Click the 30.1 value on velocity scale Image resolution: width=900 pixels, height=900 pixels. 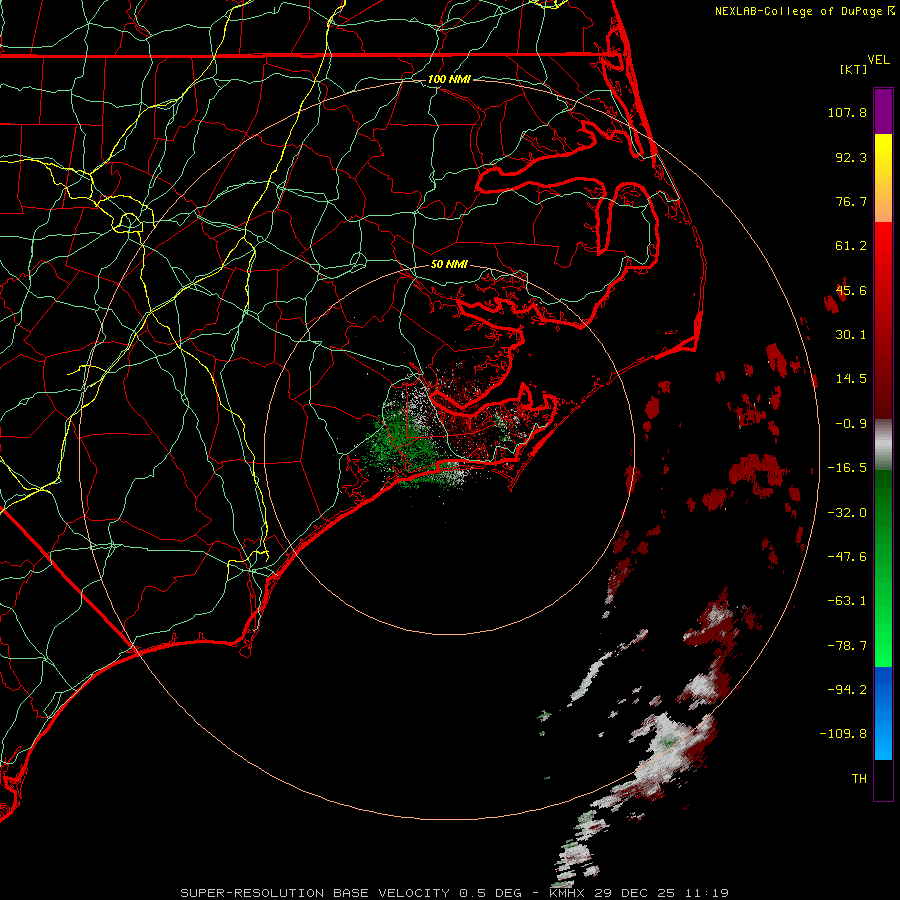click(851, 335)
